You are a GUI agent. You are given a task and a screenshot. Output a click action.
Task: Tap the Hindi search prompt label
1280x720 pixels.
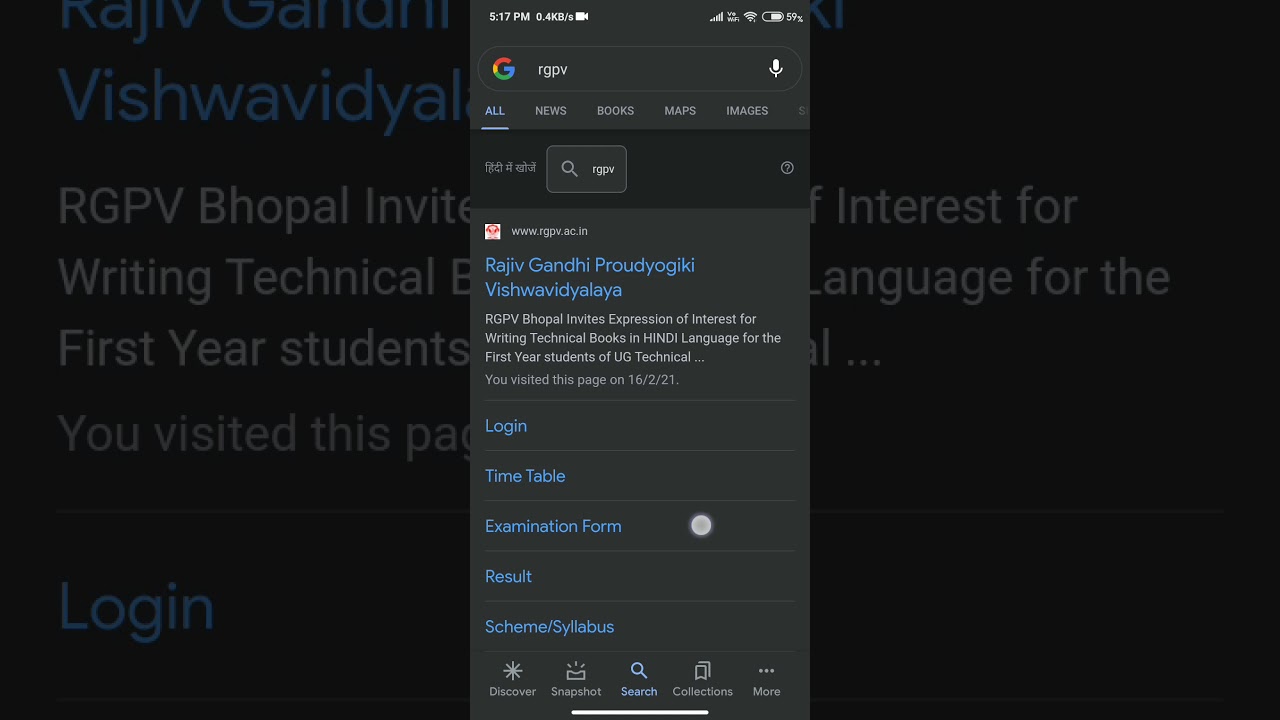pyautogui.click(x=511, y=168)
